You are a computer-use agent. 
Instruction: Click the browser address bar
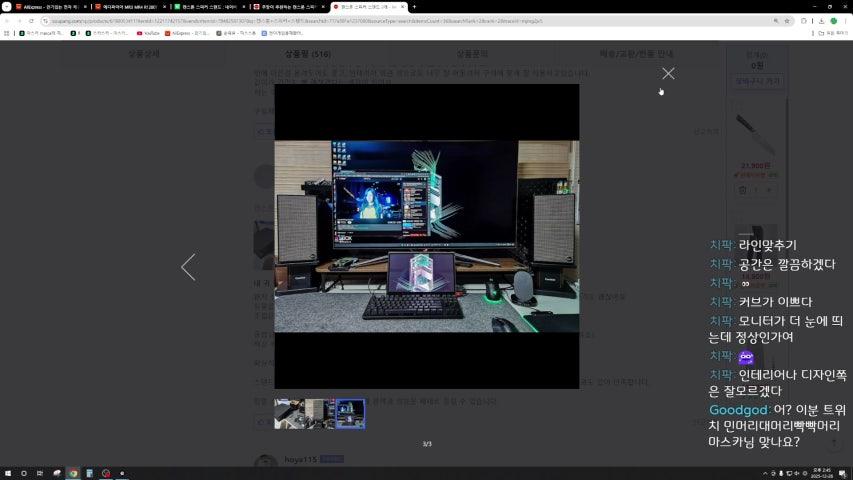(400, 20)
